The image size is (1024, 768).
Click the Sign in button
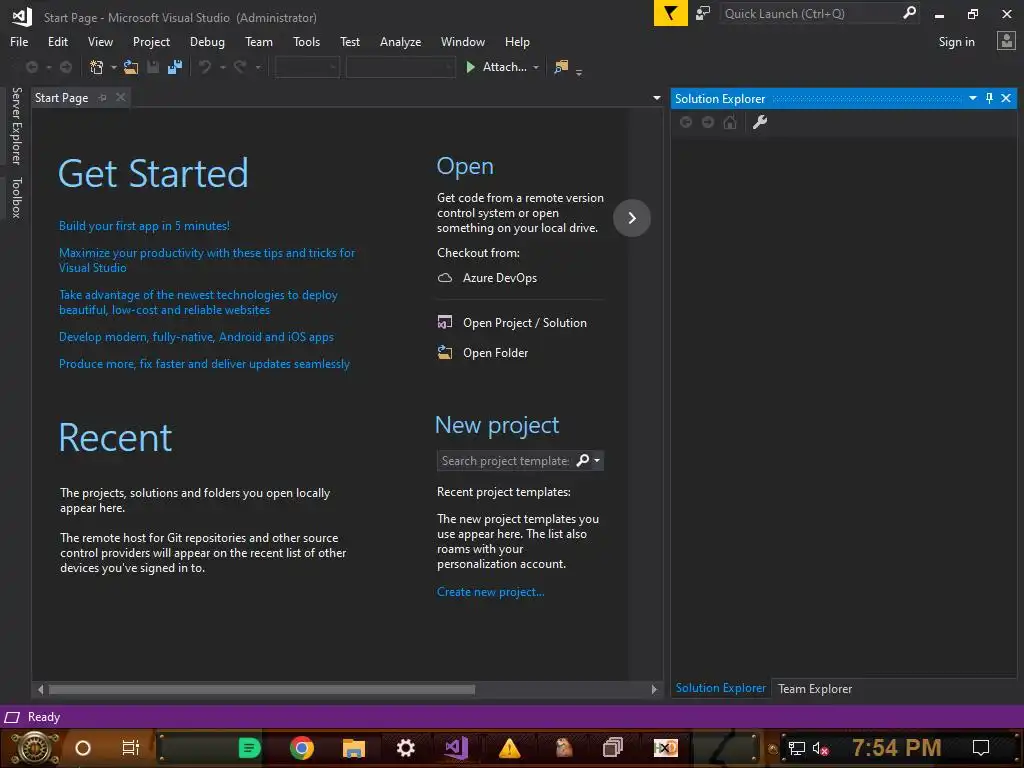(956, 41)
